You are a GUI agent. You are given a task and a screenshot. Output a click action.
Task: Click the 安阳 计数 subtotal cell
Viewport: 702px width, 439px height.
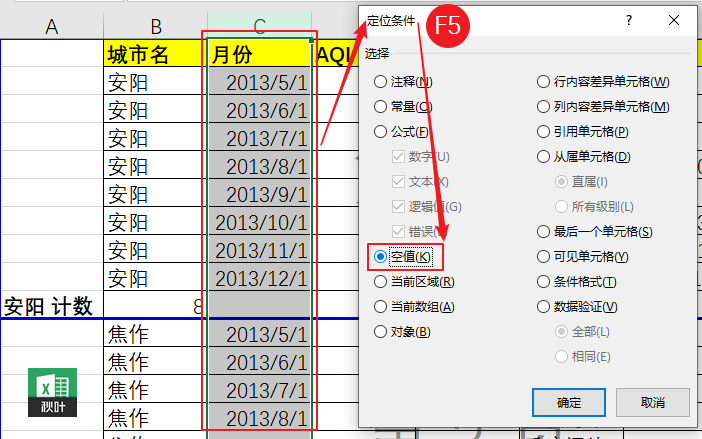pos(52,305)
